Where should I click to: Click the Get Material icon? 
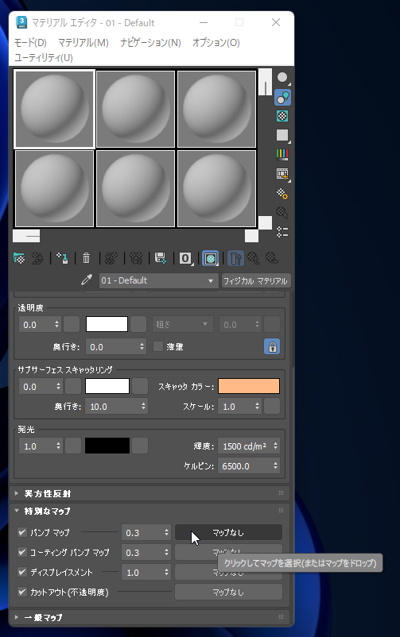click(x=19, y=258)
